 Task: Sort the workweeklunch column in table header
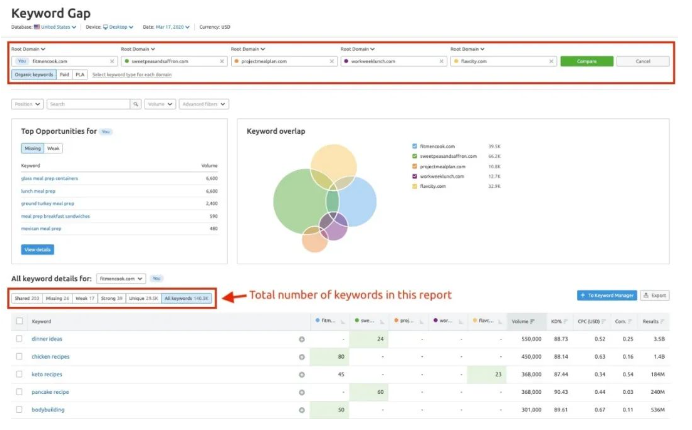point(461,322)
